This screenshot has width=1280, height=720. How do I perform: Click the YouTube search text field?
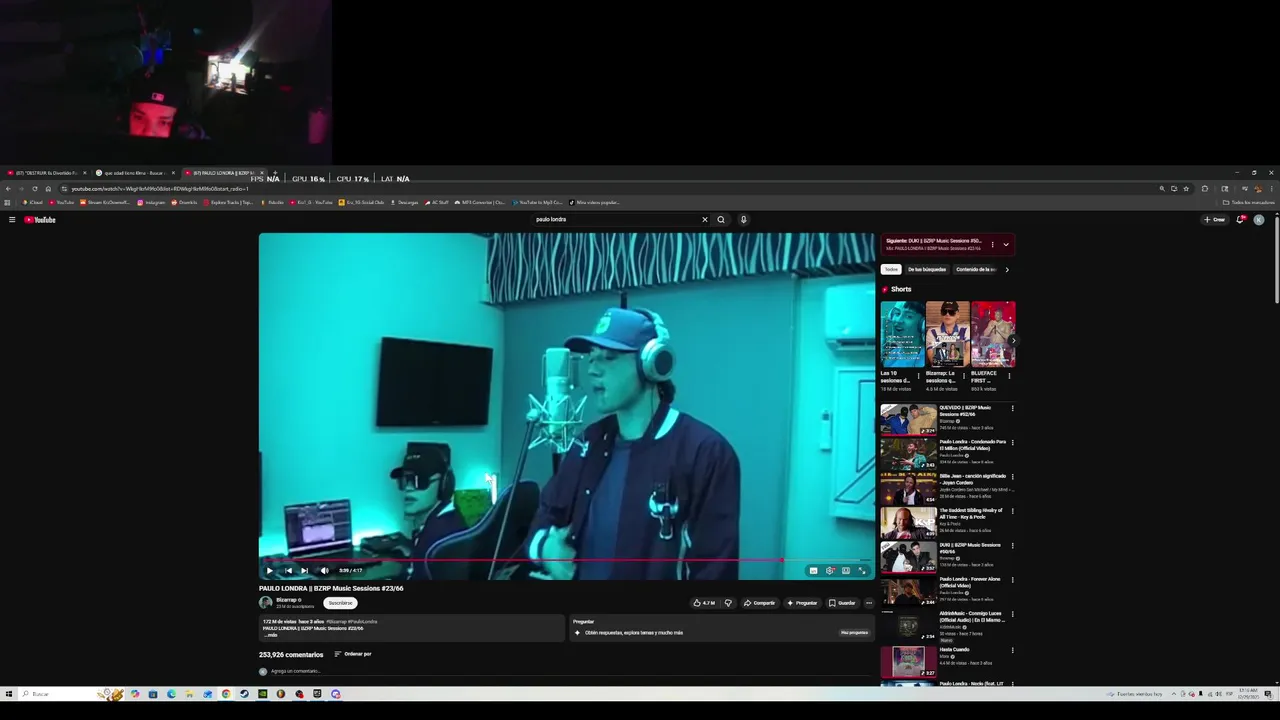click(x=615, y=220)
